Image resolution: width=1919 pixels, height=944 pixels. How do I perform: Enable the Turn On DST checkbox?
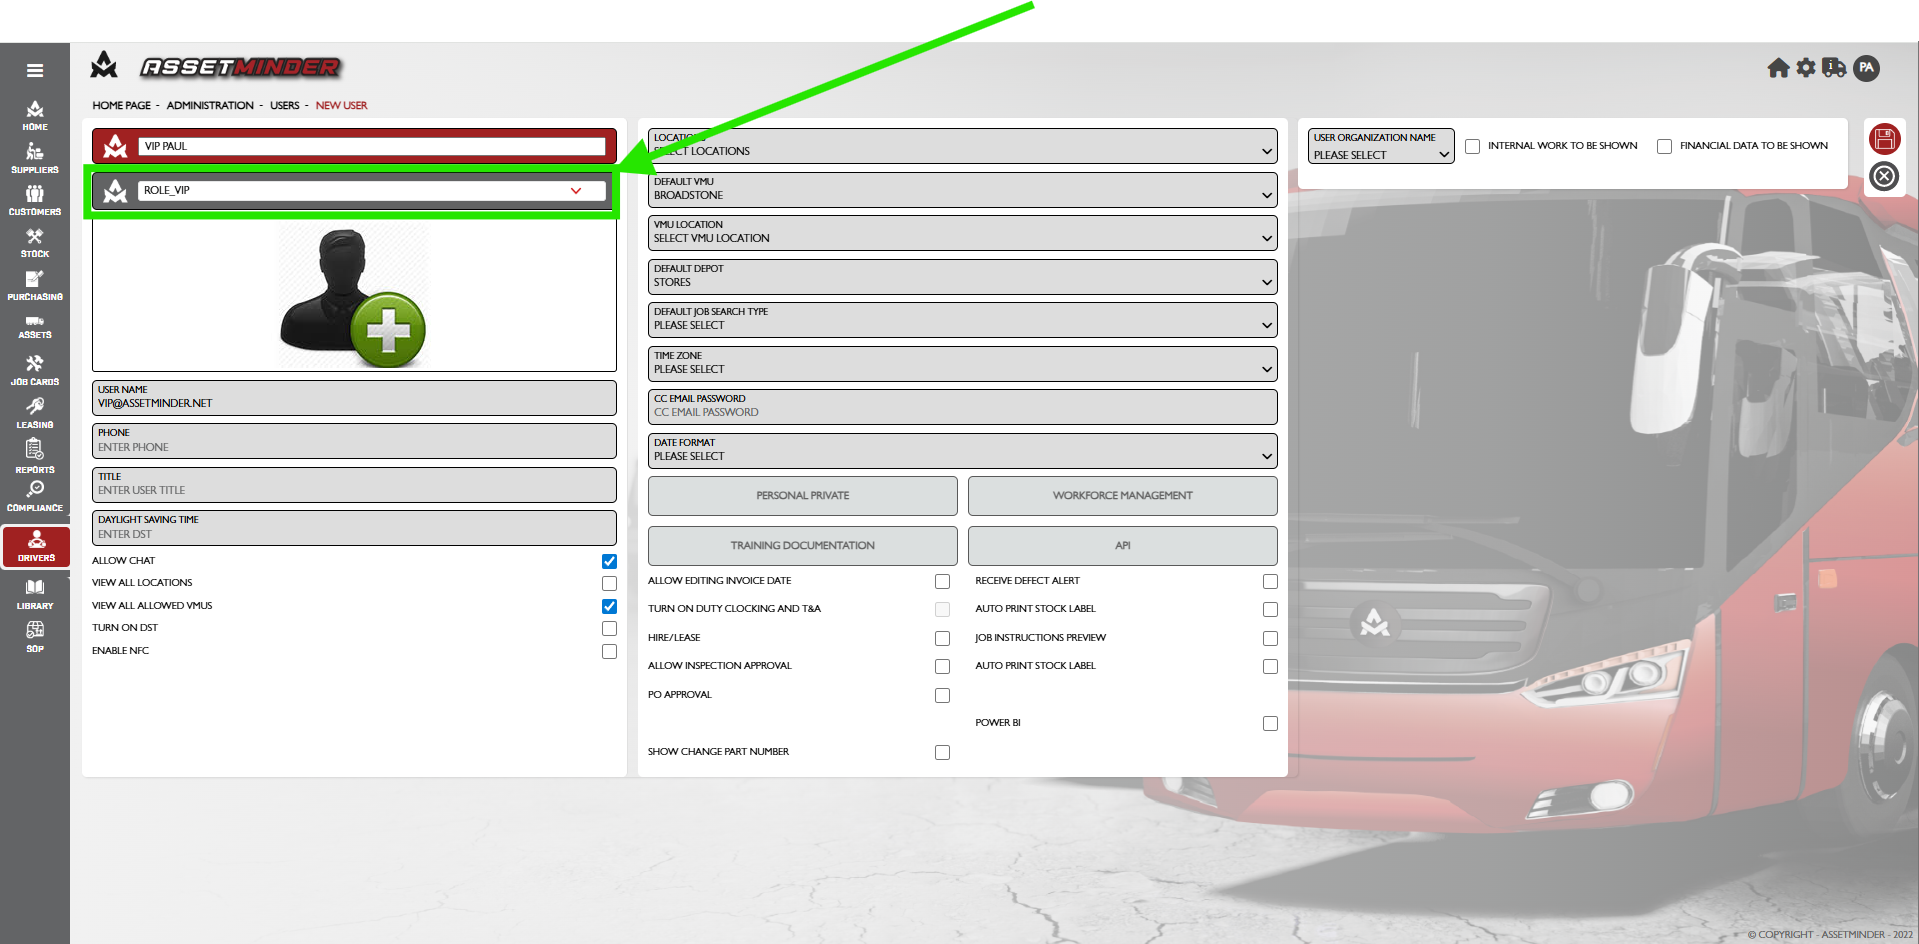tap(609, 628)
